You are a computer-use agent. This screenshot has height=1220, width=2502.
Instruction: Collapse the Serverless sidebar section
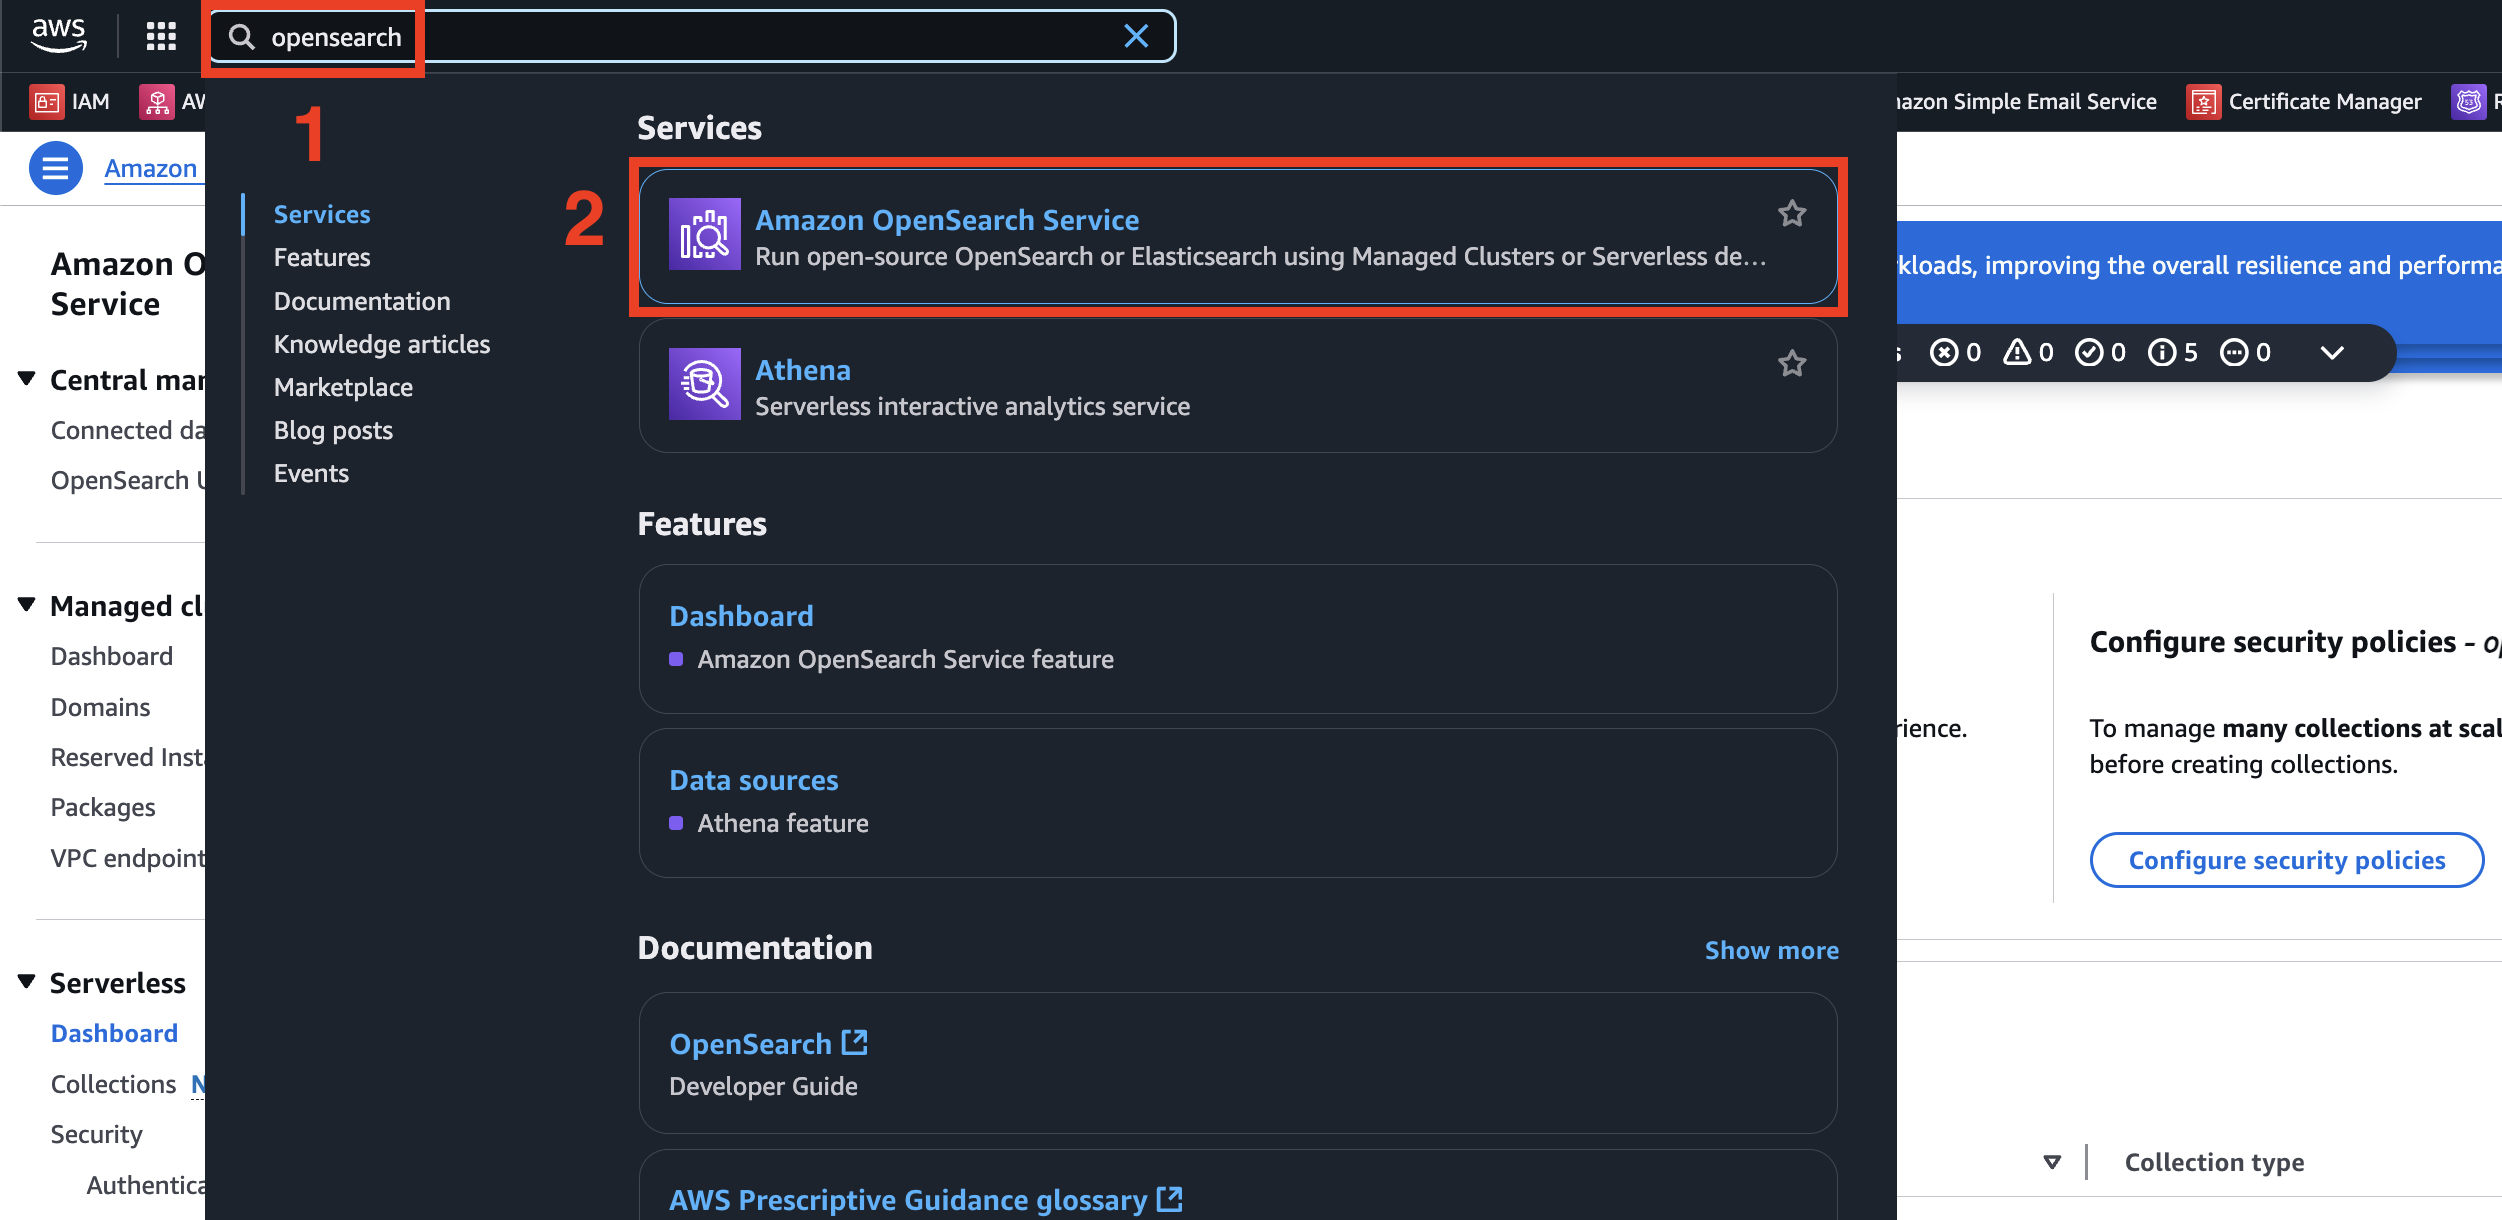27,982
